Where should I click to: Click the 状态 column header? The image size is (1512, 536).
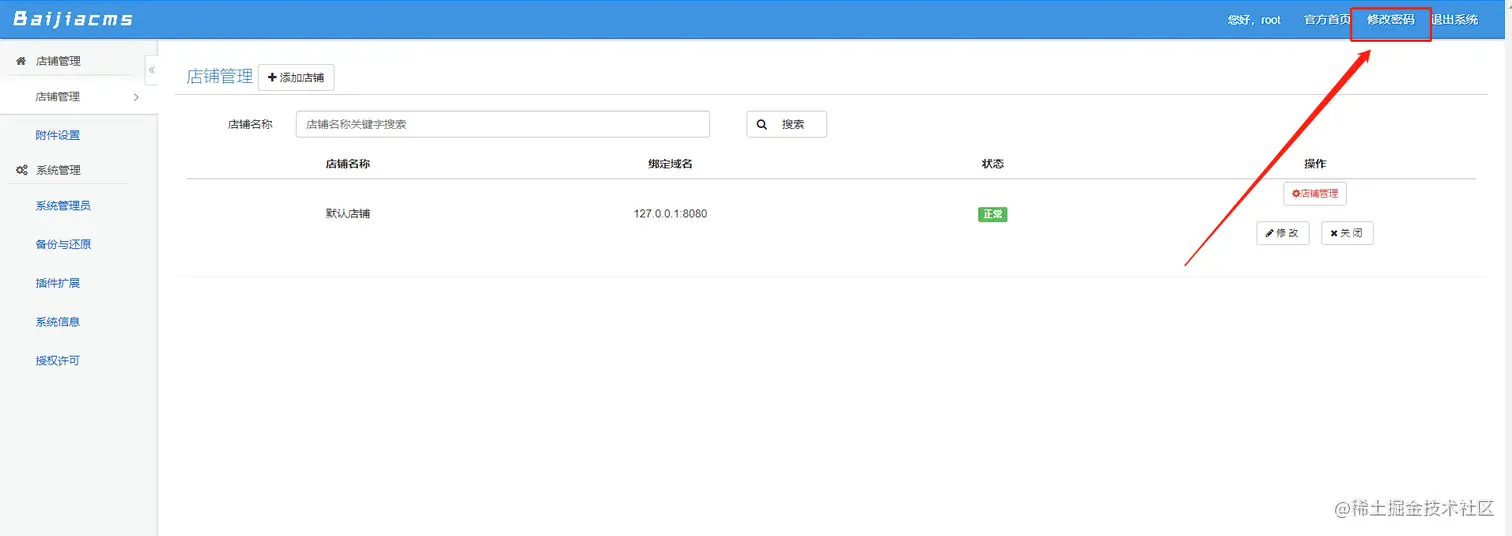[992, 163]
